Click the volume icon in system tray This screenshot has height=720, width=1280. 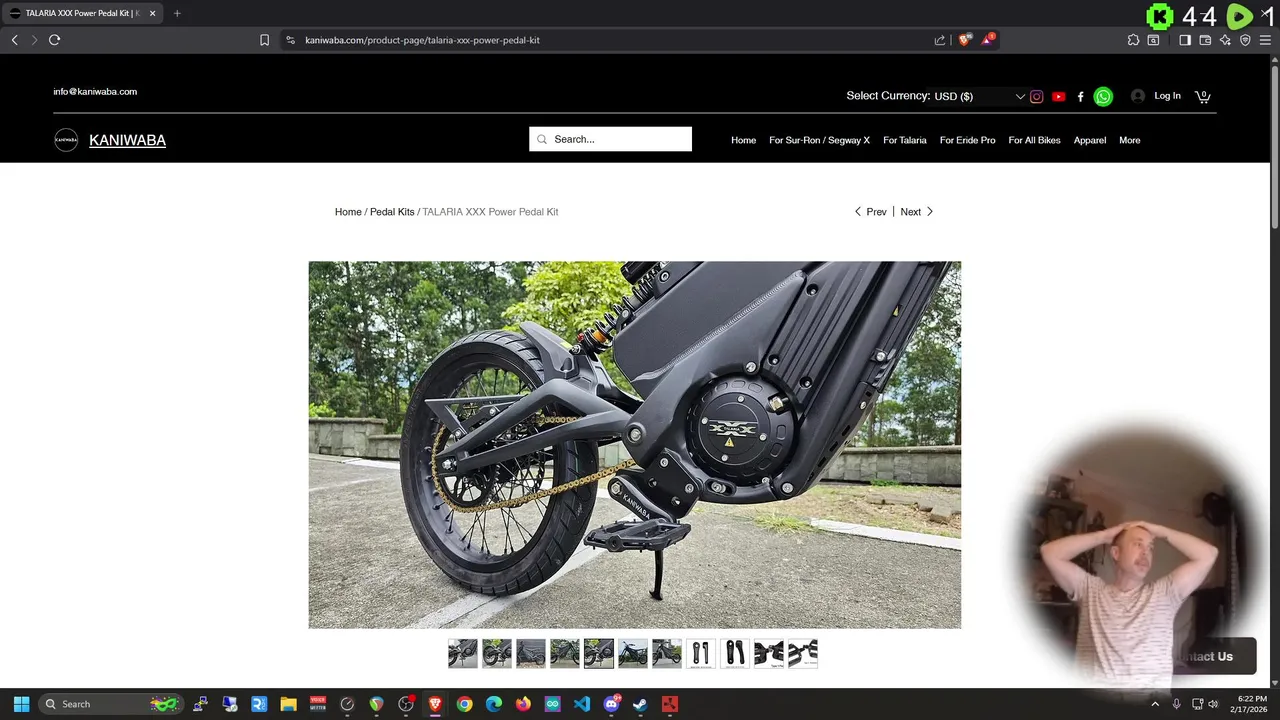pos(1214,704)
